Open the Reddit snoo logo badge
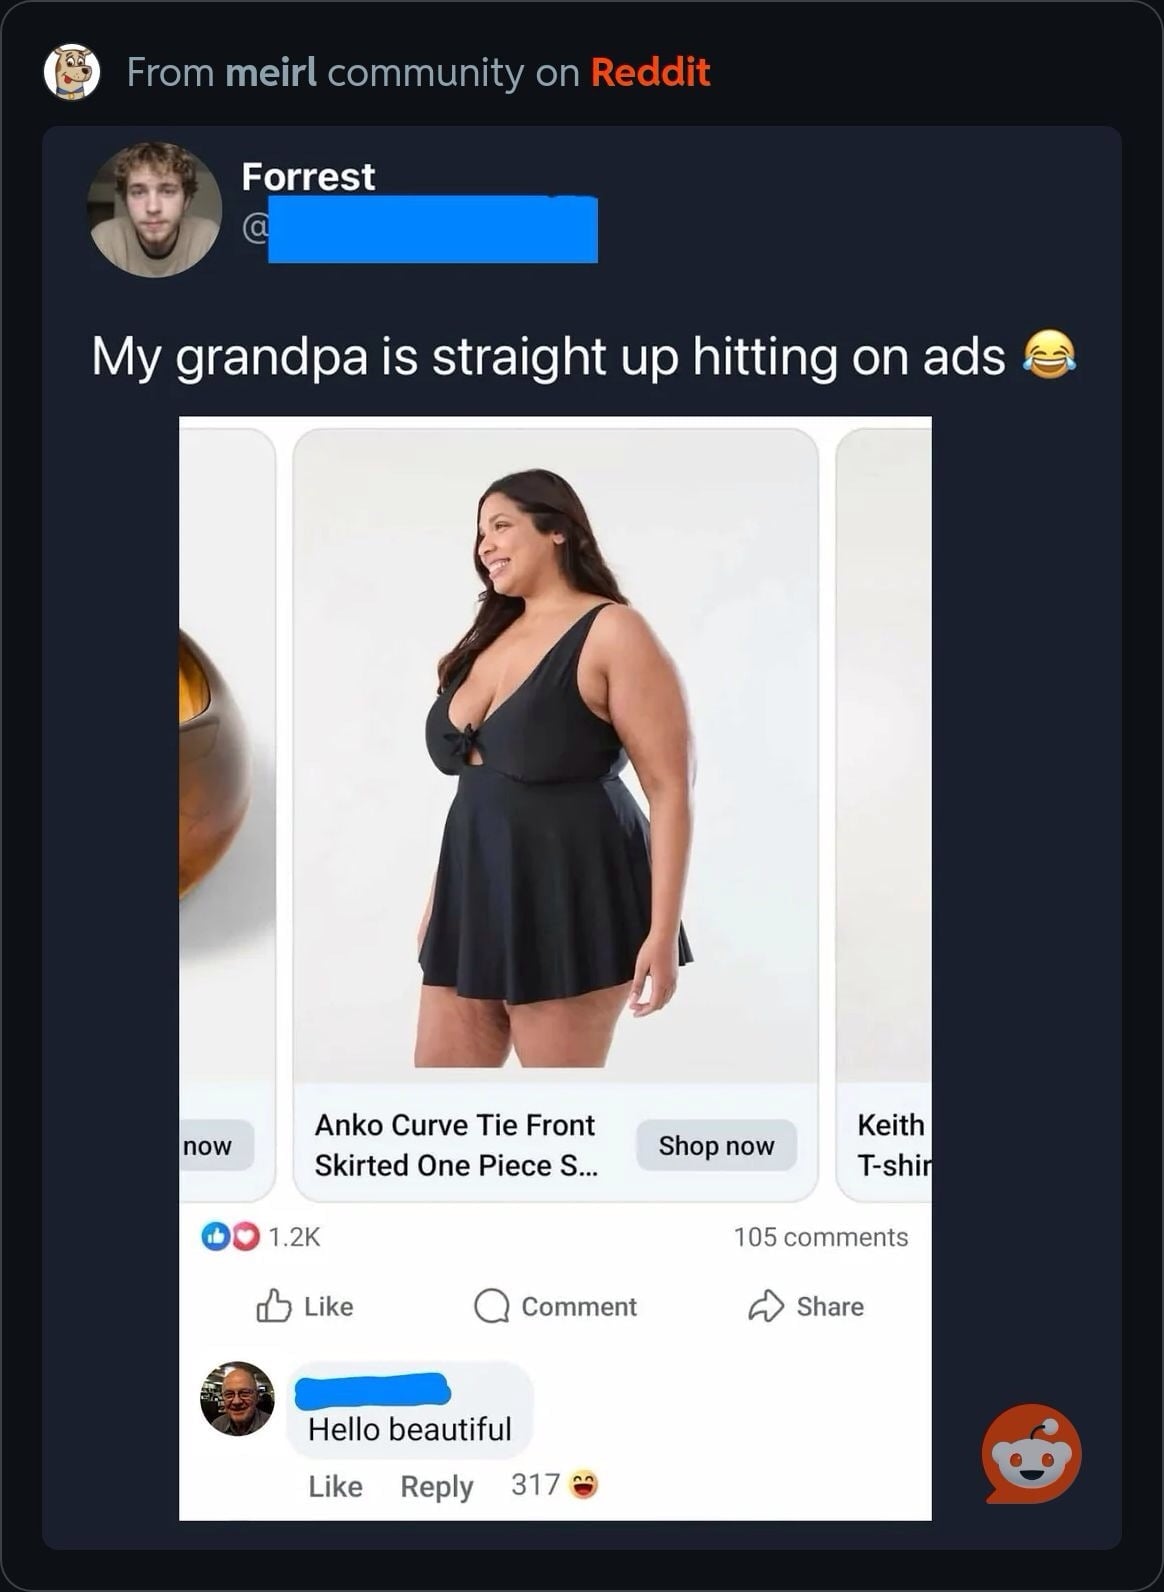The height and width of the screenshot is (1592, 1164). point(1032,1454)
